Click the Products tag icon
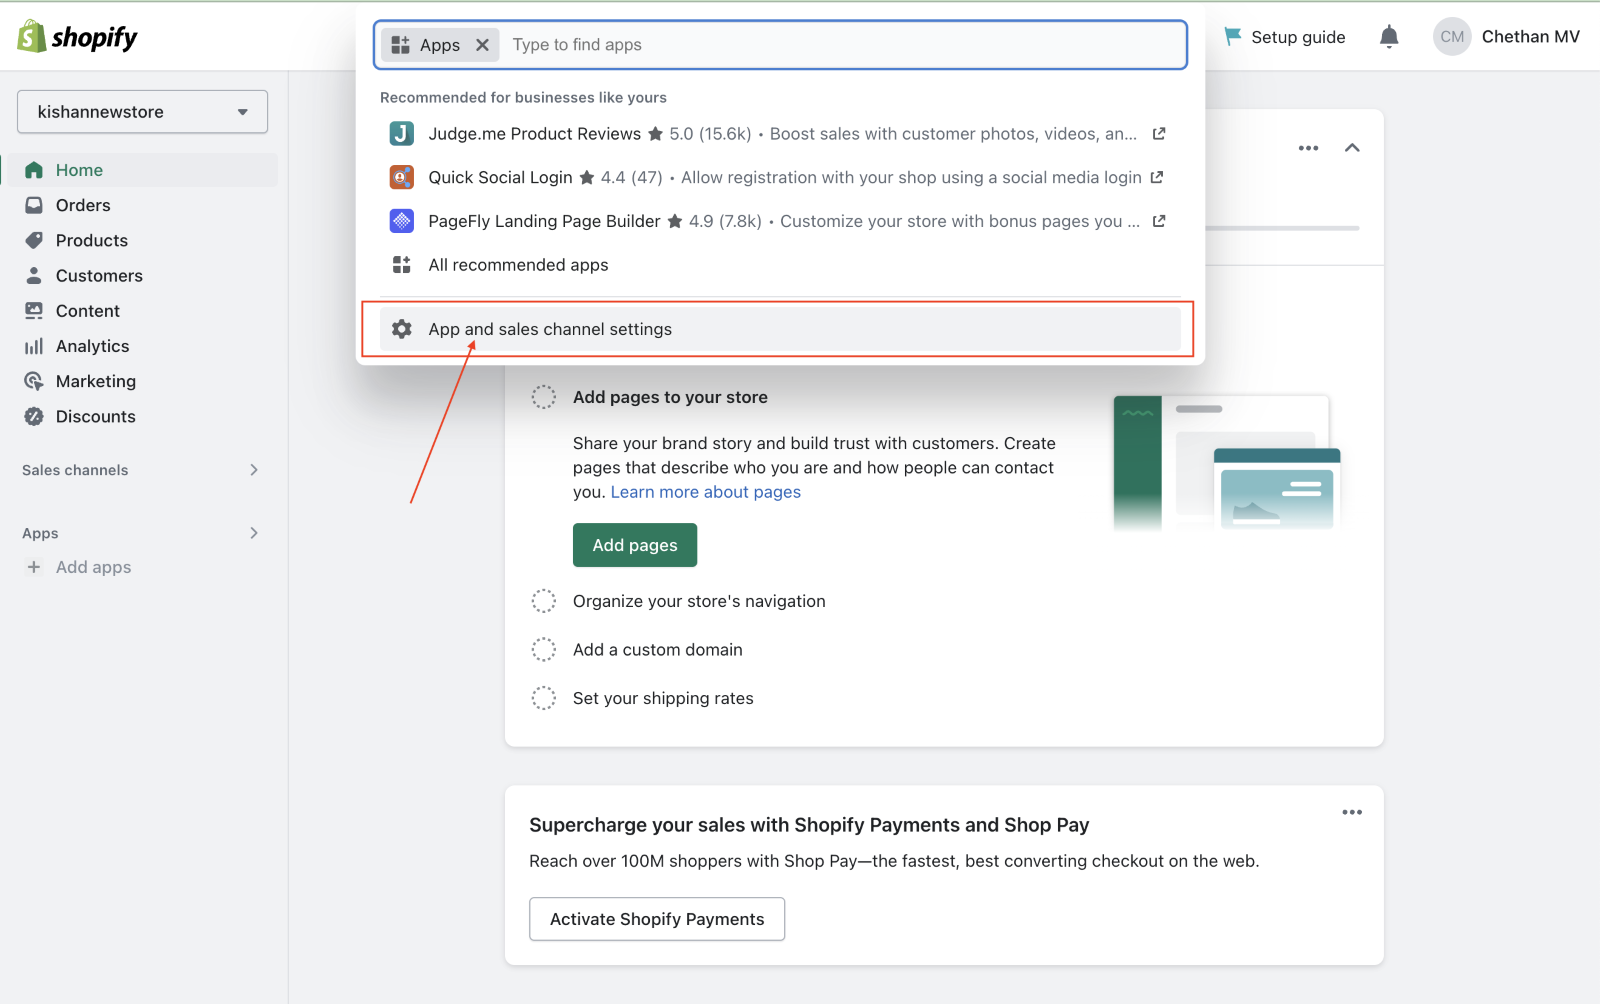This screenshot has width=1600, height=1004. pyautogui.click(x=34, y=240)
